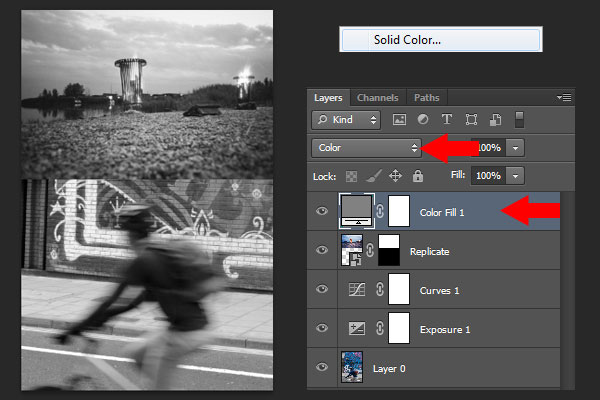Filter layers by smart object icon
The image size is (600, 400).
click(496, 120)
